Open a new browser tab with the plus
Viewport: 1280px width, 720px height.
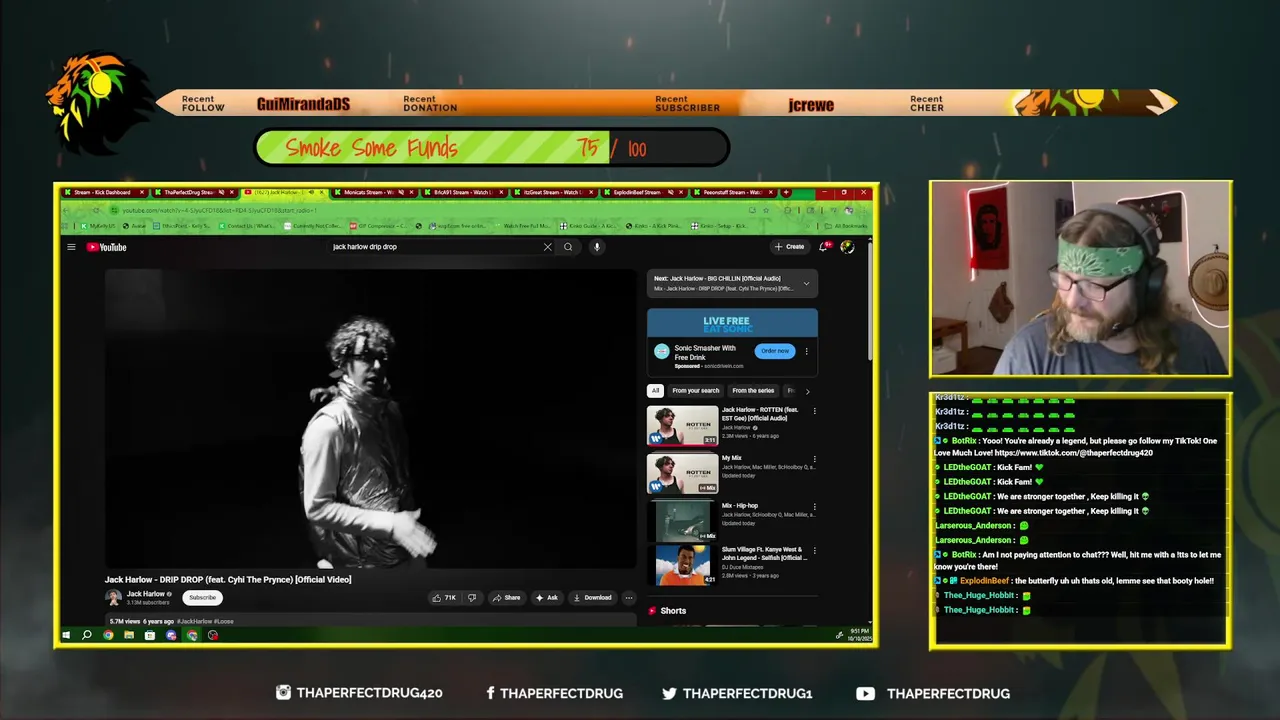[786, 192]
